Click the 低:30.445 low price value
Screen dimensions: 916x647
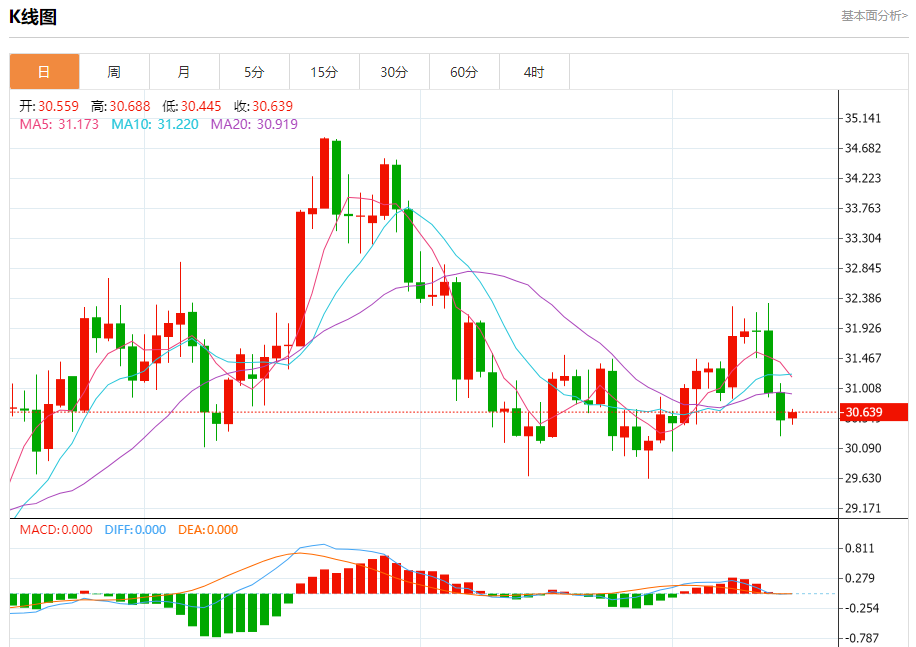point(192,106)
